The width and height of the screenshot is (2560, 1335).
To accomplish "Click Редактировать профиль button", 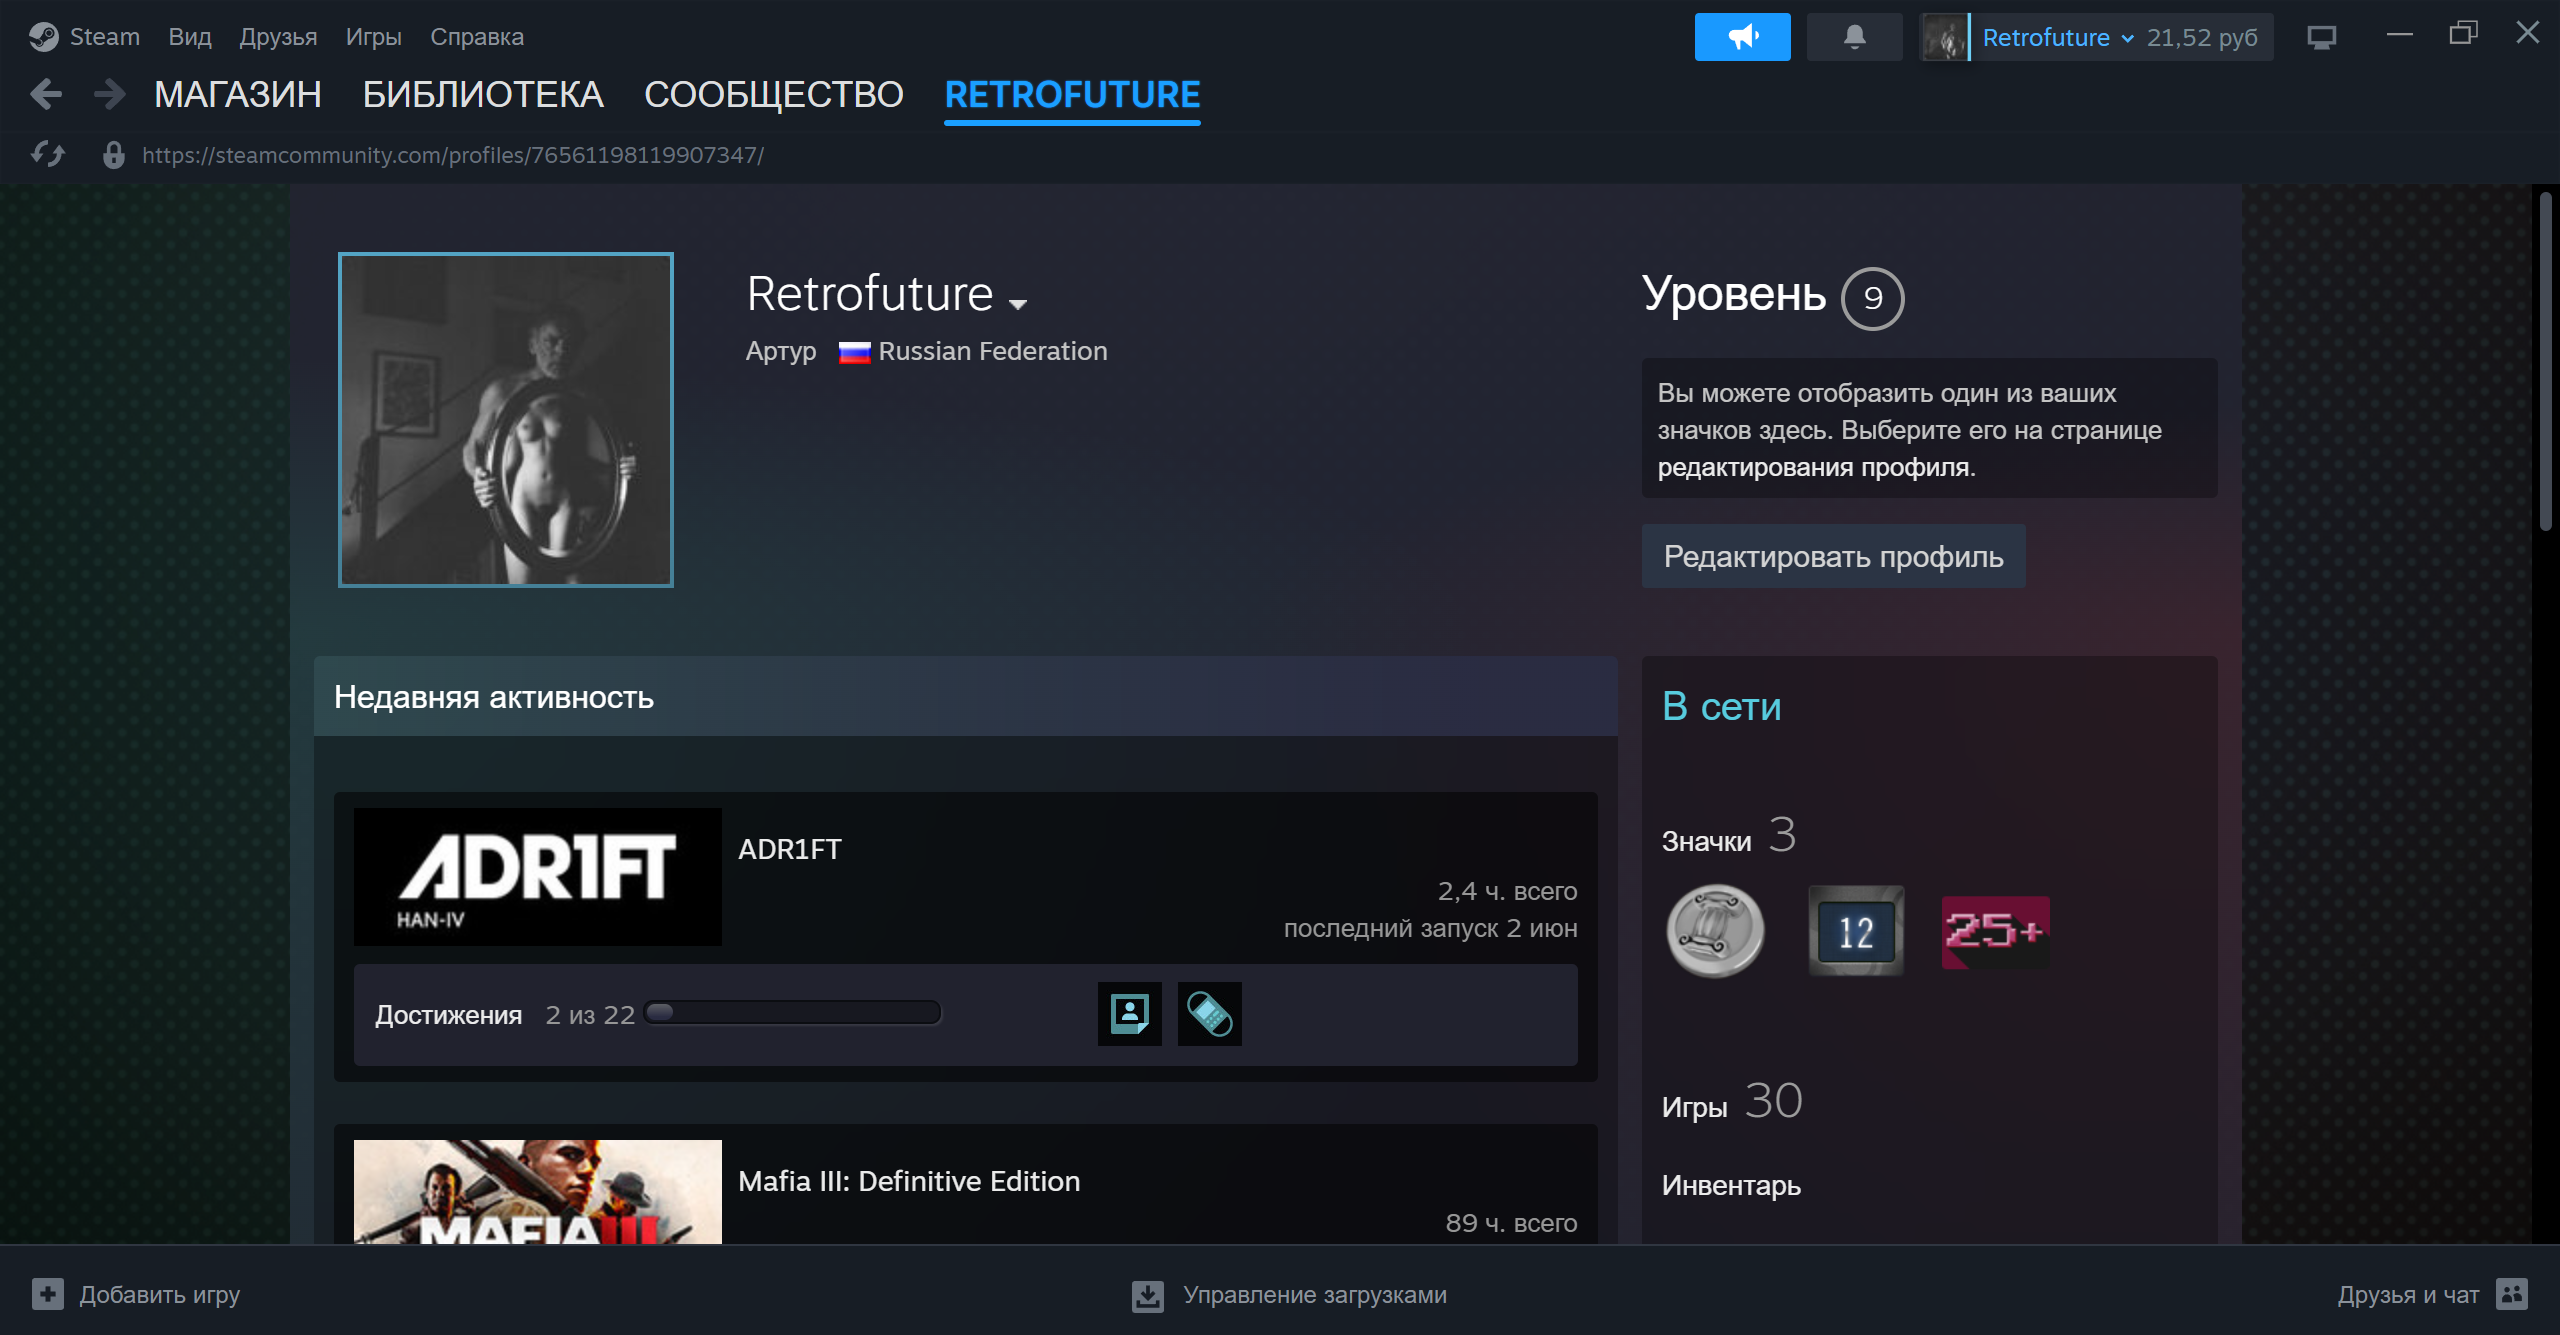I will point(1834,556).
